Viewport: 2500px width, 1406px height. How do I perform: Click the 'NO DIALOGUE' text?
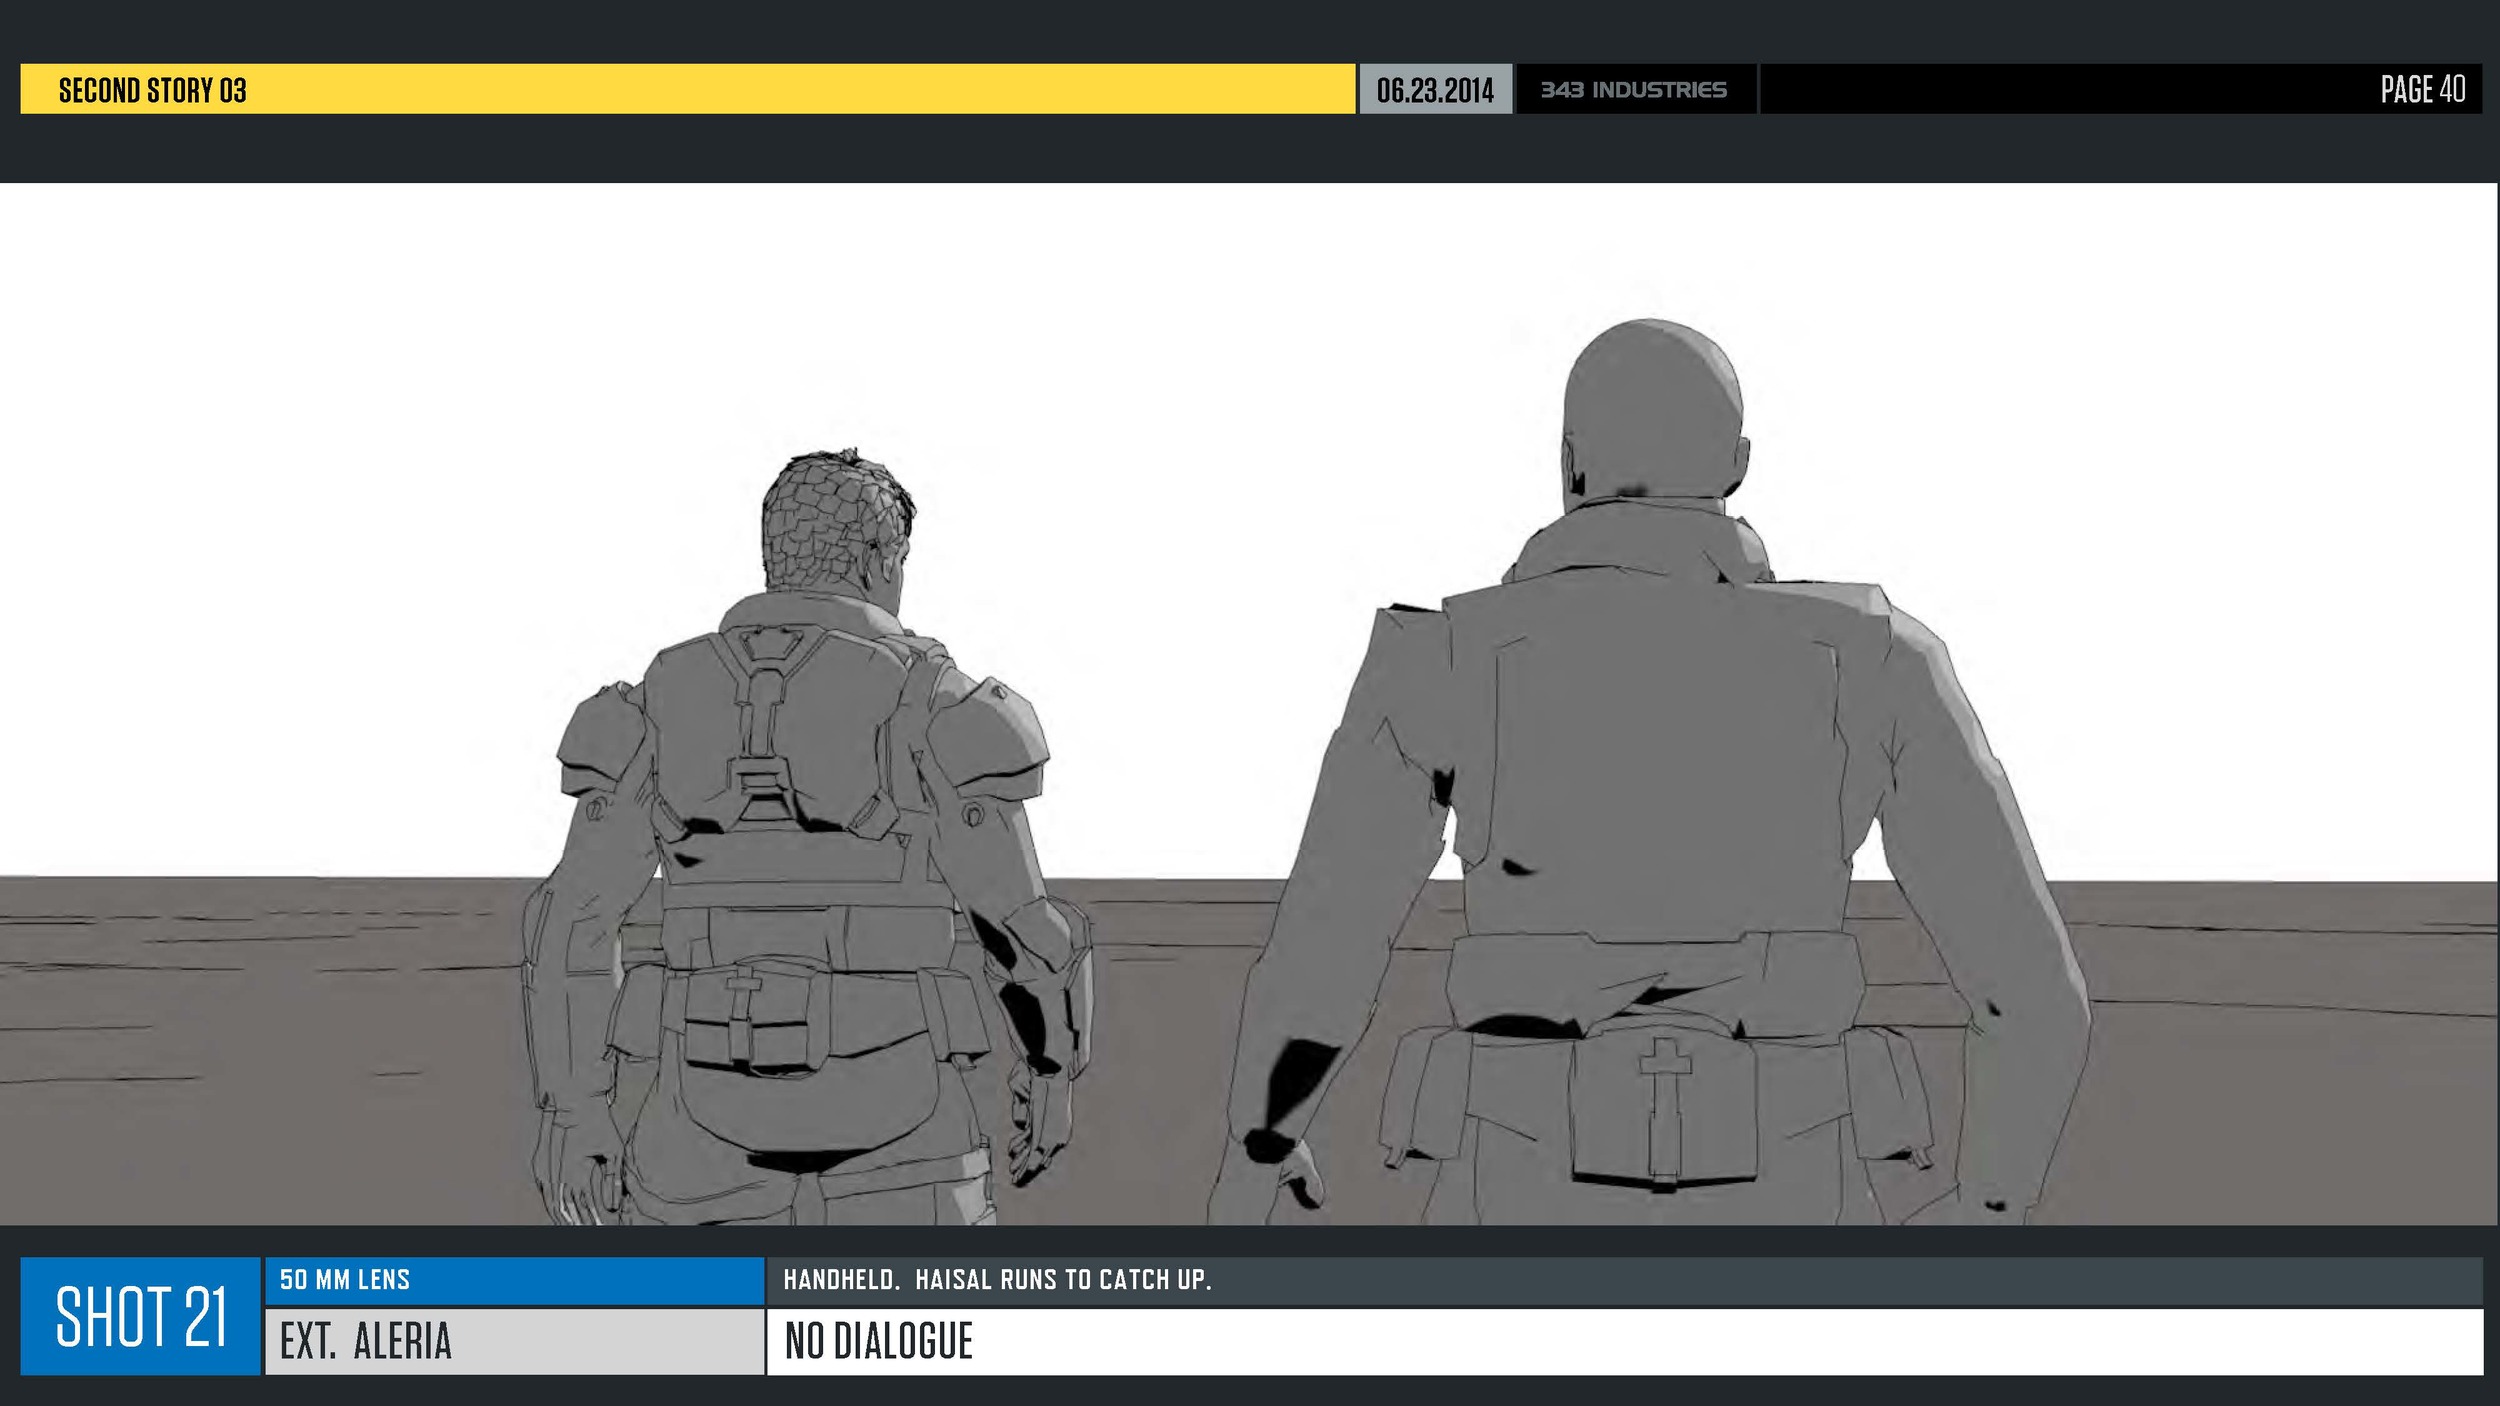tap(878, 1341)
